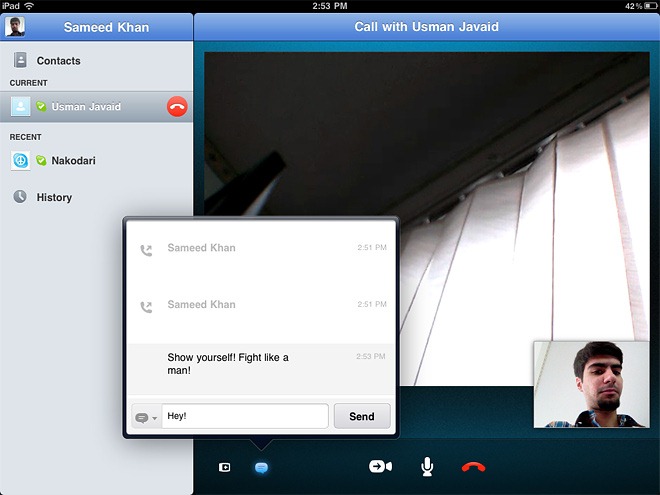660x495 pixels.
Task: Mute the microphone
Action: point(427,467)
